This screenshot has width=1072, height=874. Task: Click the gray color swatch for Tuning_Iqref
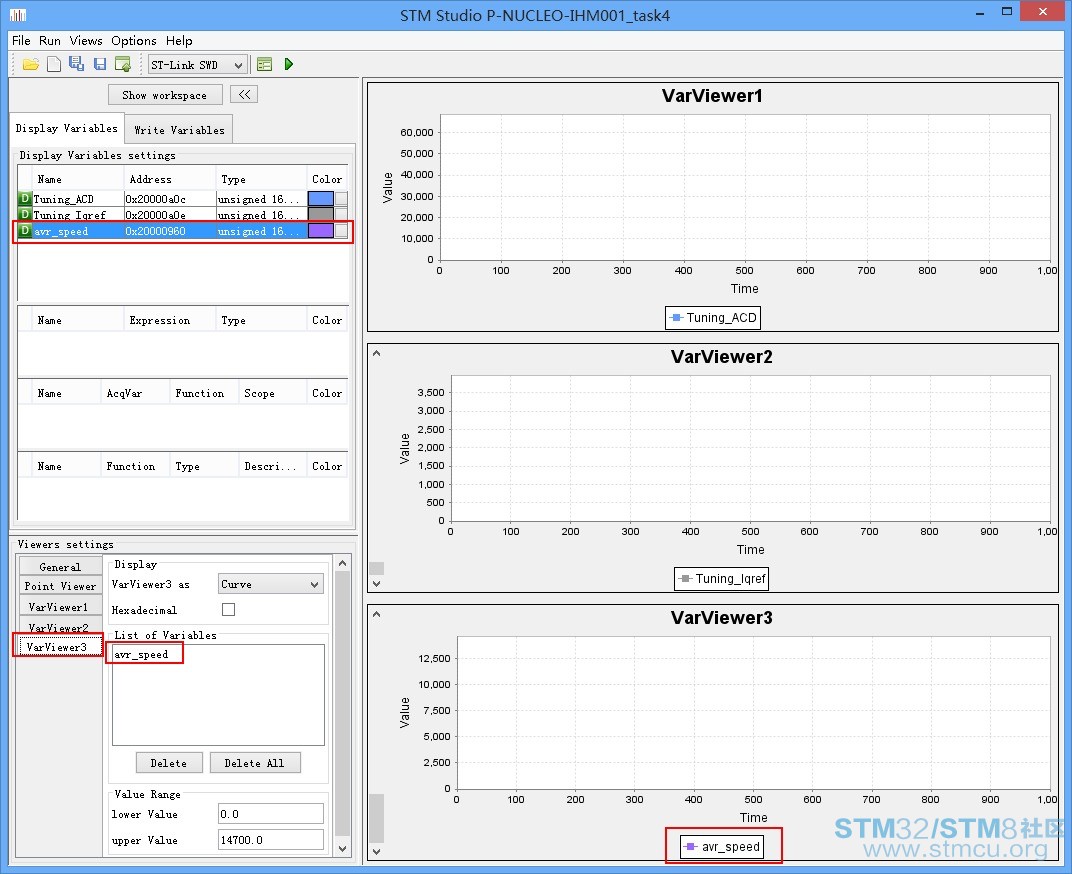321,215
